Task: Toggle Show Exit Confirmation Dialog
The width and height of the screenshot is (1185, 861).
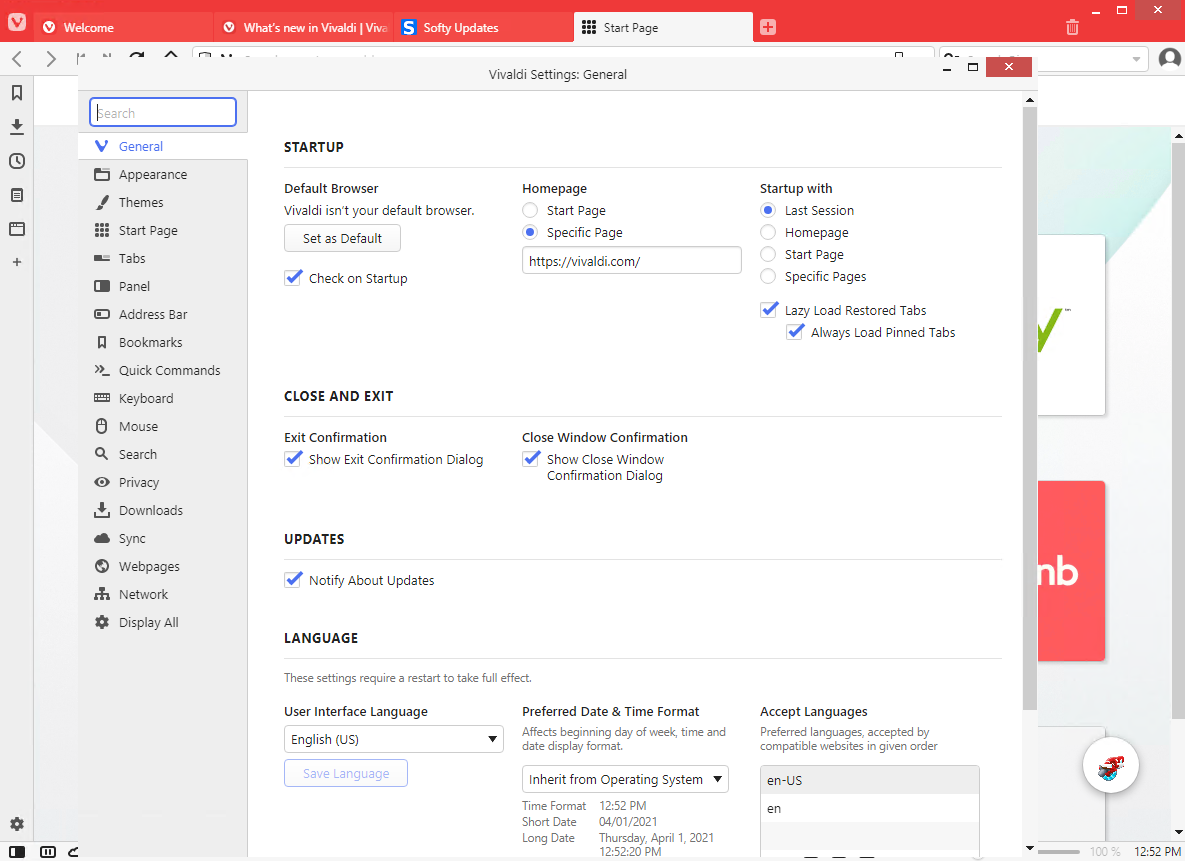Action: tap(293, 459)
